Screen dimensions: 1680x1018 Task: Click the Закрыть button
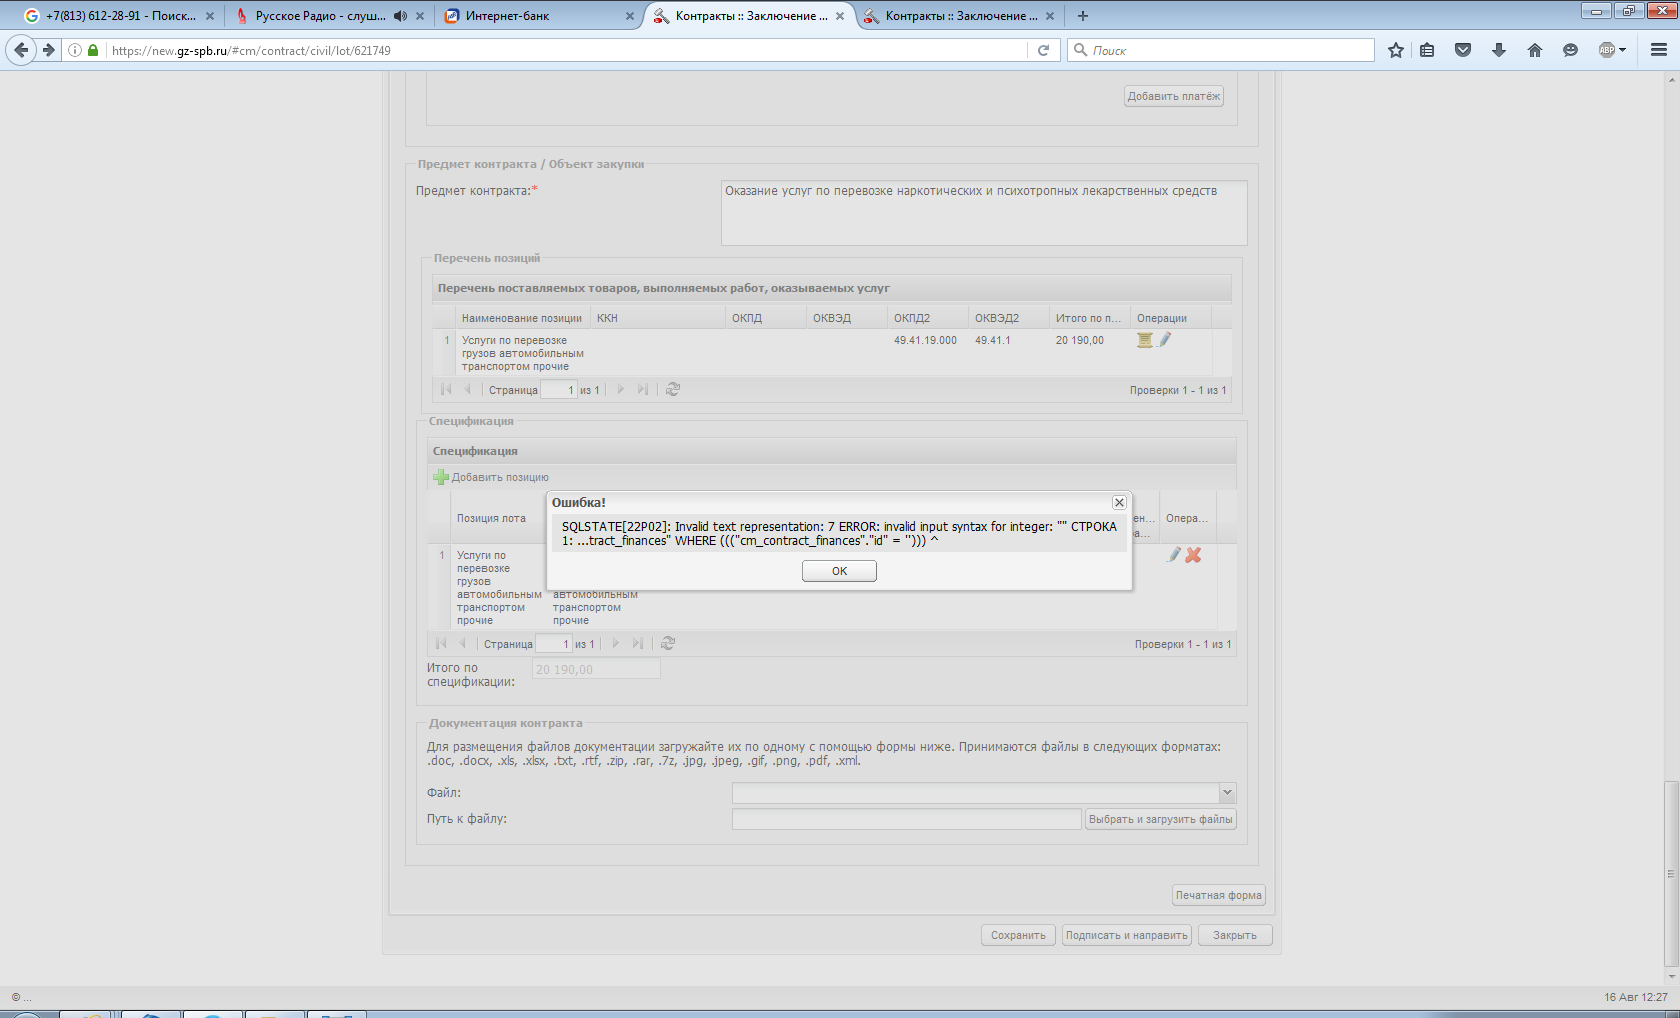(1235, 935)
